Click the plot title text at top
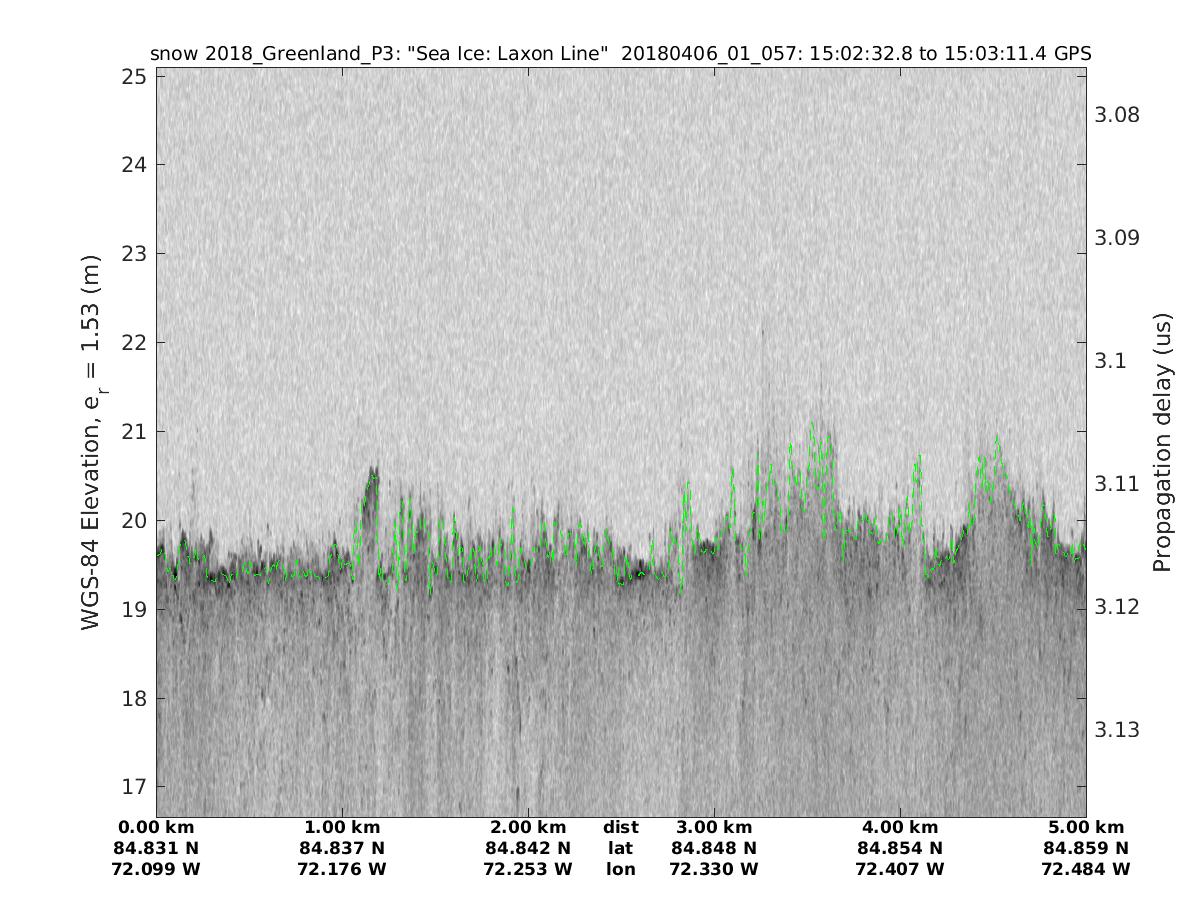Viewport: 1200px width, 900px height. tap(620, 53)
